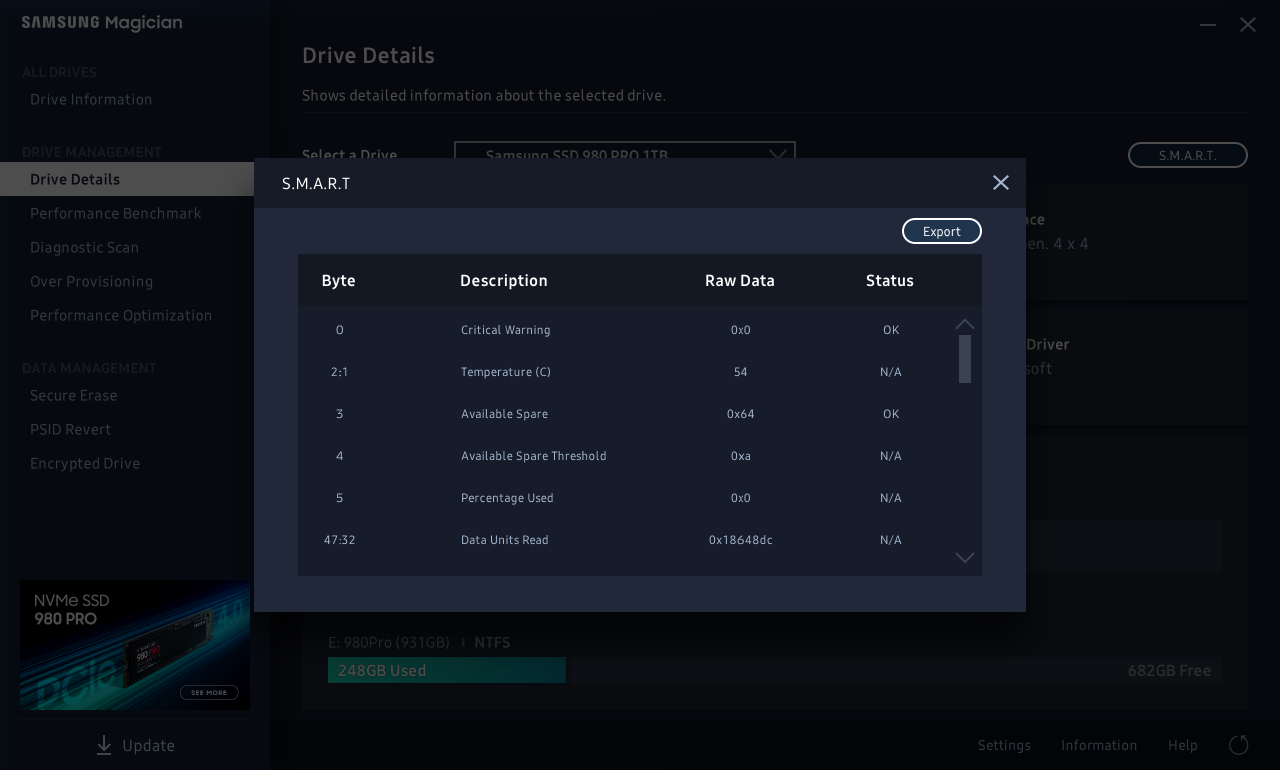Open Help in the bottom bar
The image size is (1280, 770).
click(x=1183, y=745)
